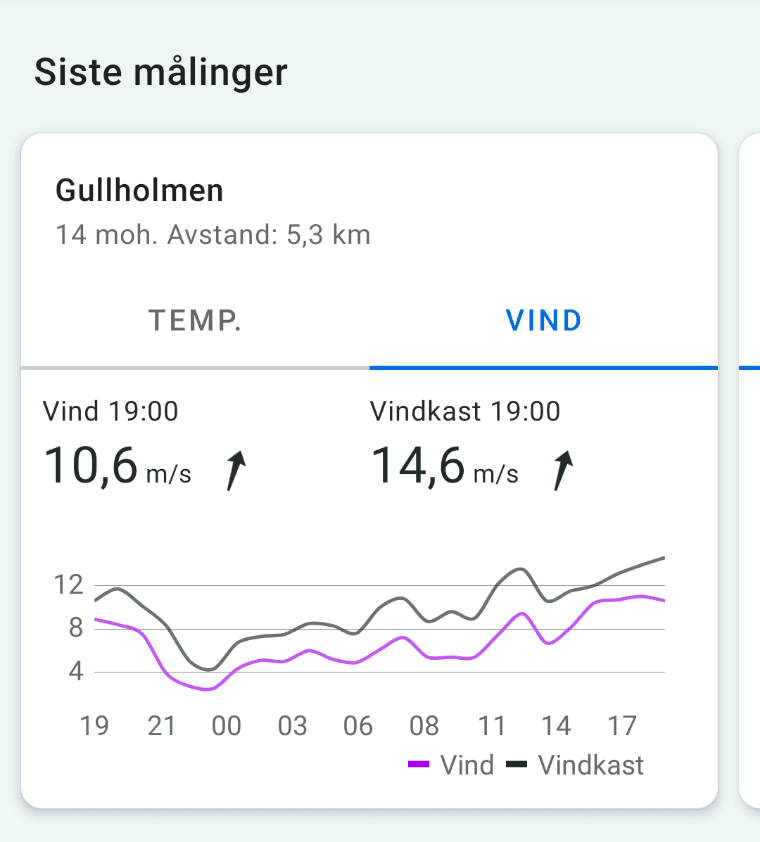
Task: Click the dark Vindkast legend swatch
Action: pyautogui.click(x=517, y=765)
